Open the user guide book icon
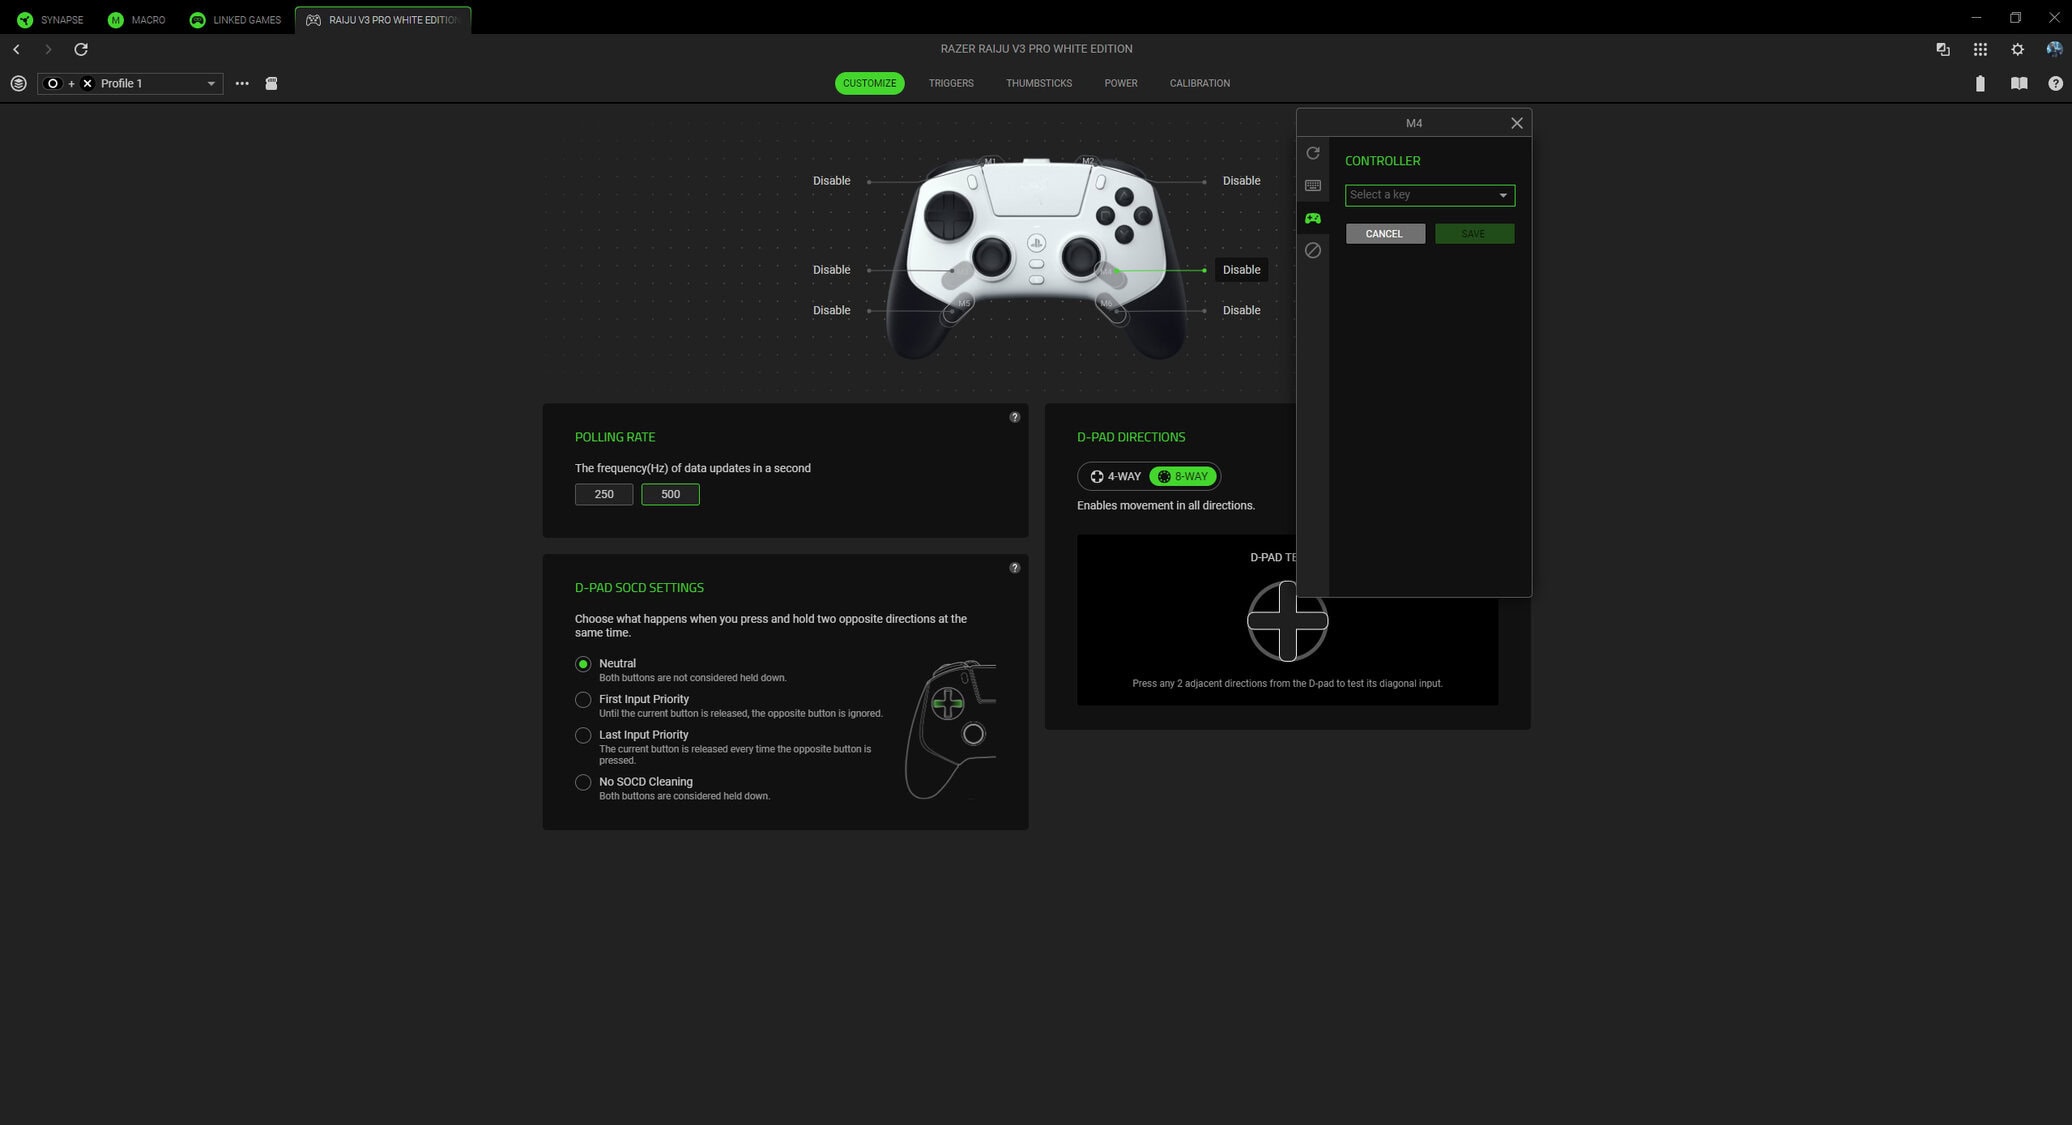Screen dimensions: 2072x1125 point(2018,84)
